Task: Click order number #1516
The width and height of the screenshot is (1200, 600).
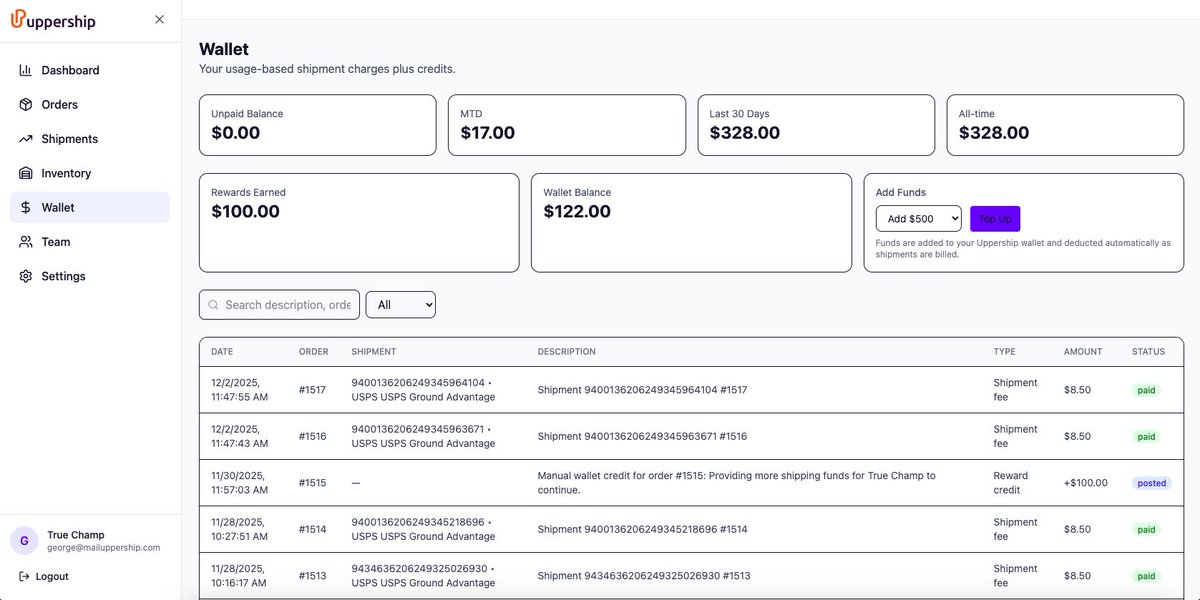Action: pyautogui.click(x=312, y=436)
